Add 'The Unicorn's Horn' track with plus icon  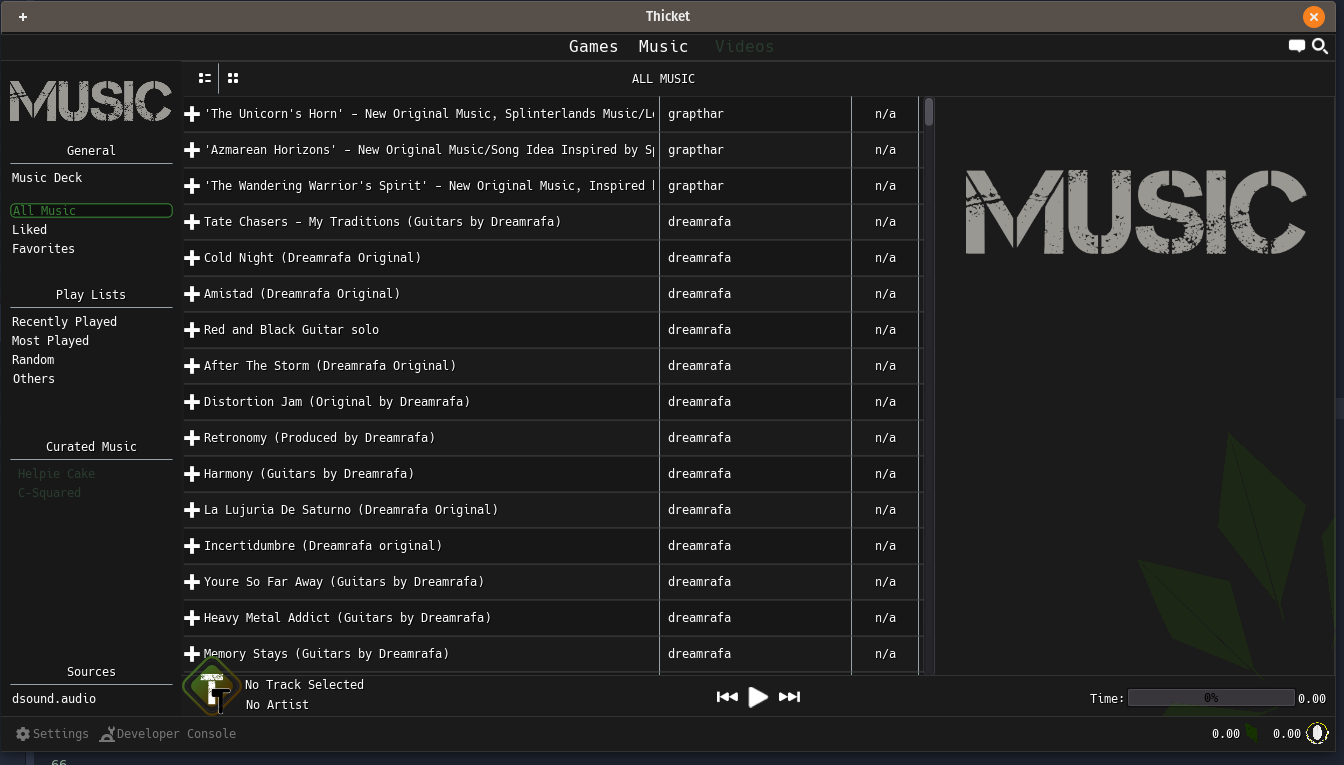[x=192, y=114]
